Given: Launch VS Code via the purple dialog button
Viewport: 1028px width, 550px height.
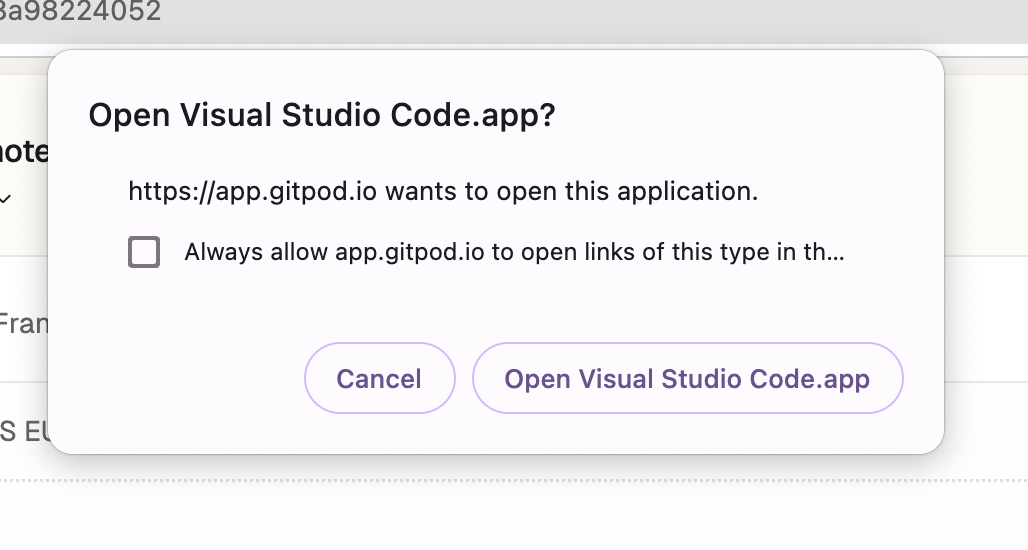Looking at the screenshot, I should point(688,378).
